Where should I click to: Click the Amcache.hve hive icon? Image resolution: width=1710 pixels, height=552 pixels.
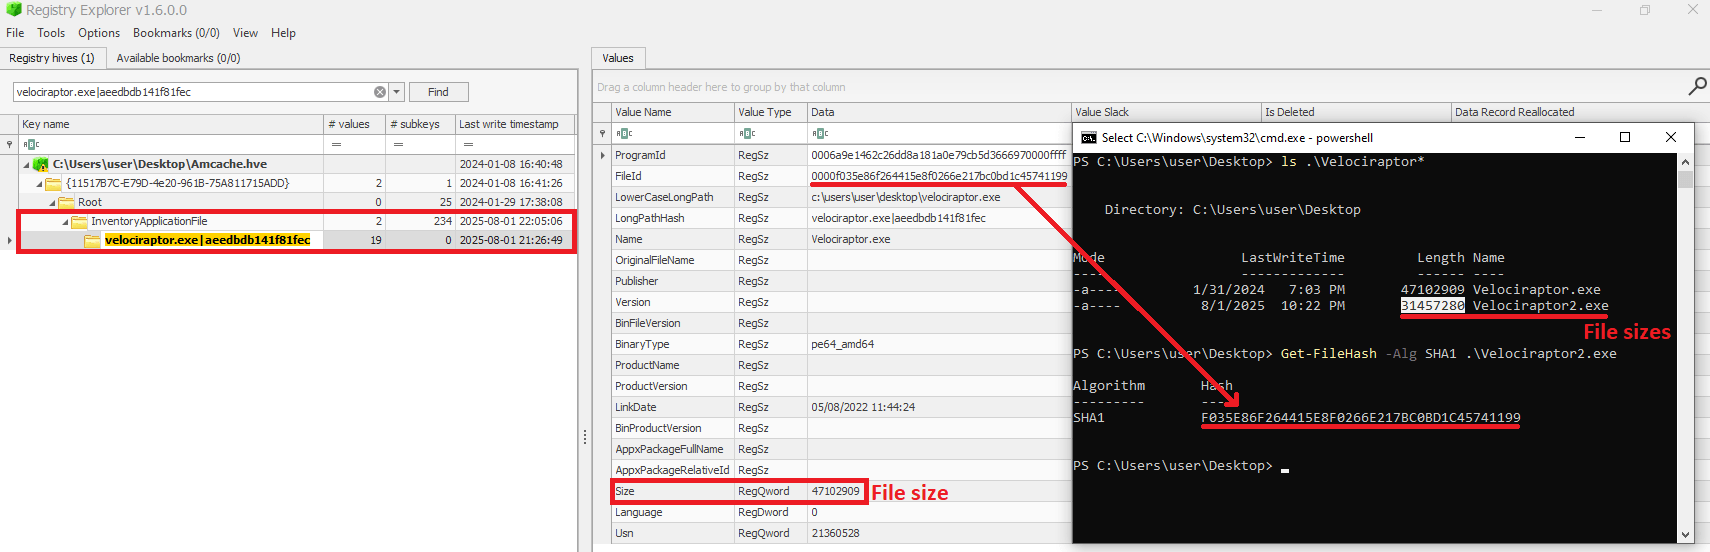[x=41, y=164]
